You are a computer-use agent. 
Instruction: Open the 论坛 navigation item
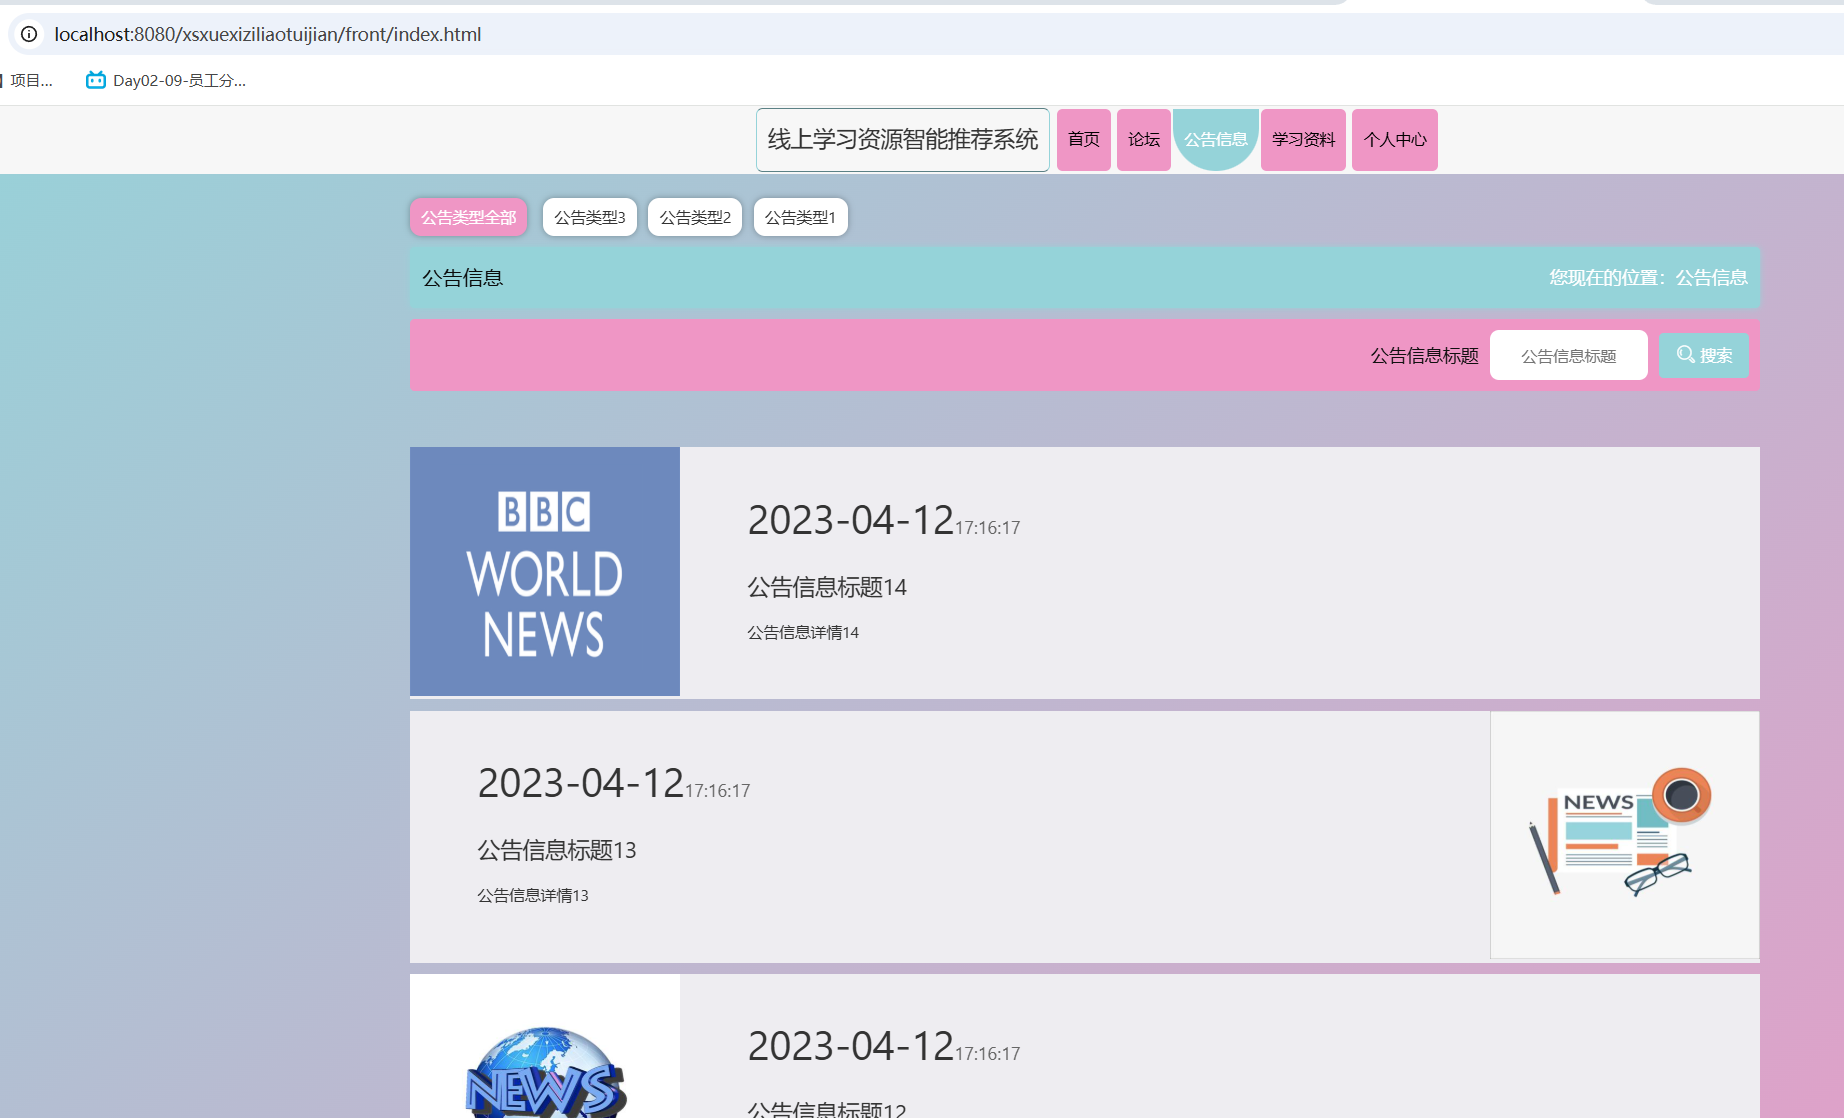(1144, 140)
